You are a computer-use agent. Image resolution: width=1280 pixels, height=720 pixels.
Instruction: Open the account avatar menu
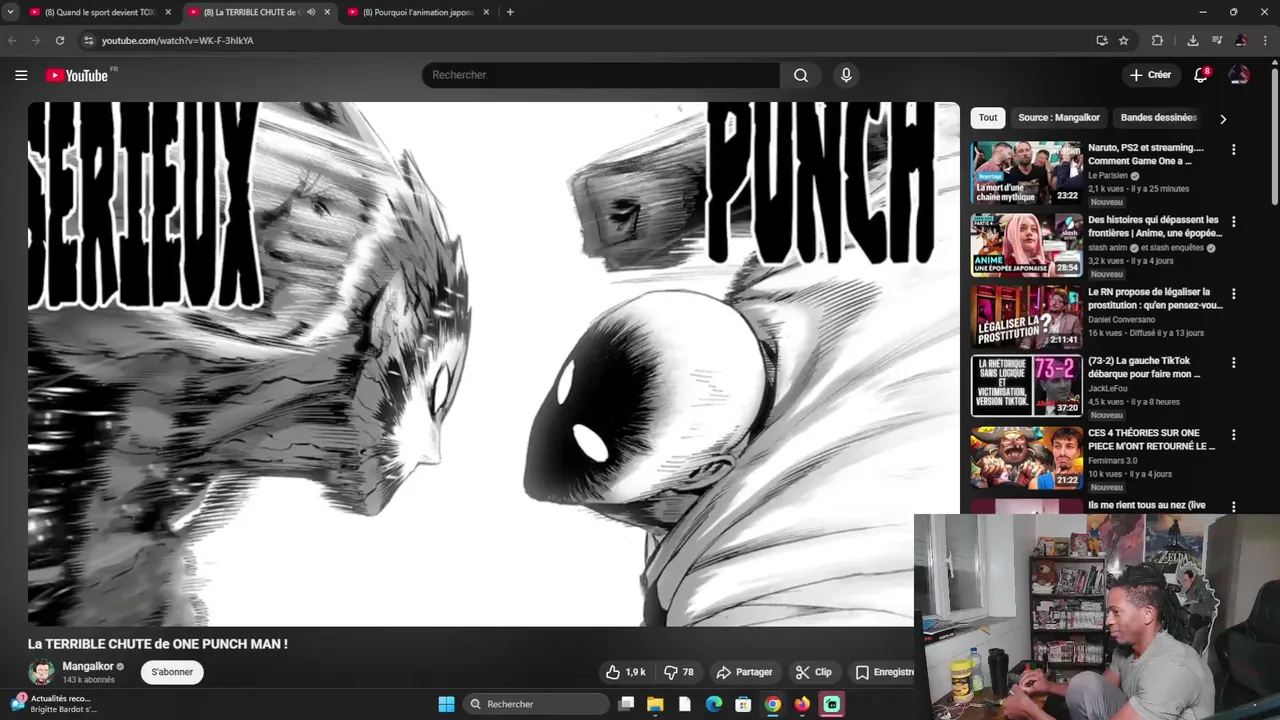1239,75
